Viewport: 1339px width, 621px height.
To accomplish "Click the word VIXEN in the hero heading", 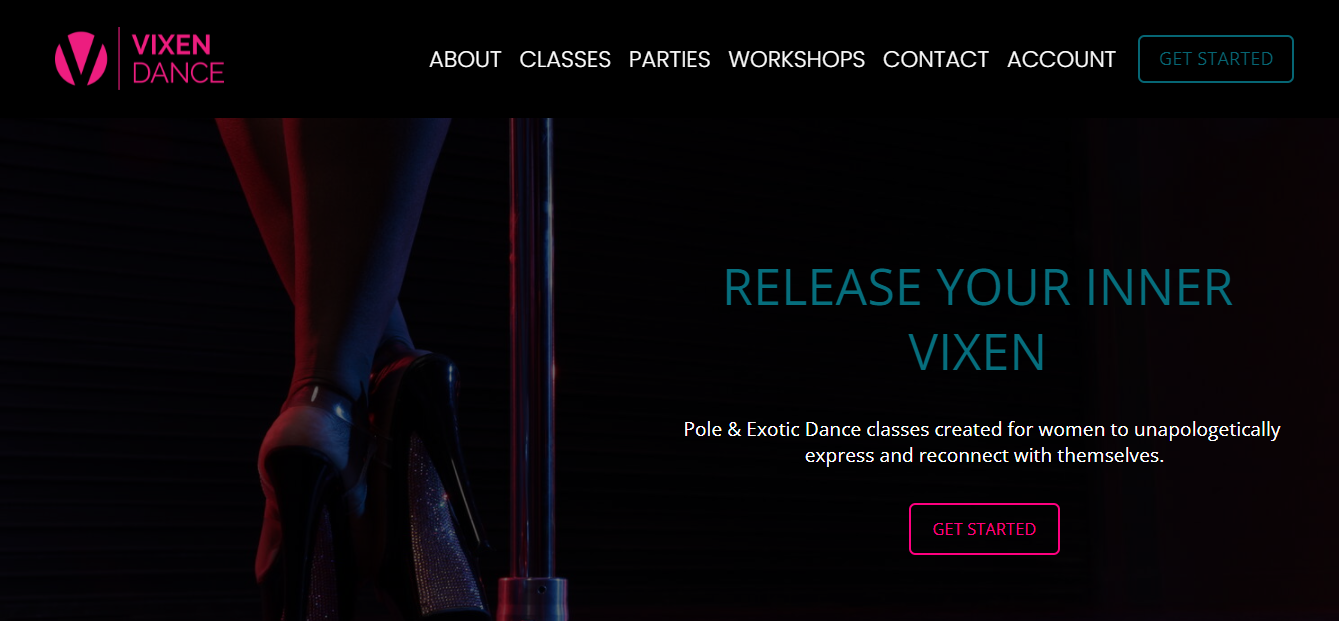I will (x=977, y=352).
